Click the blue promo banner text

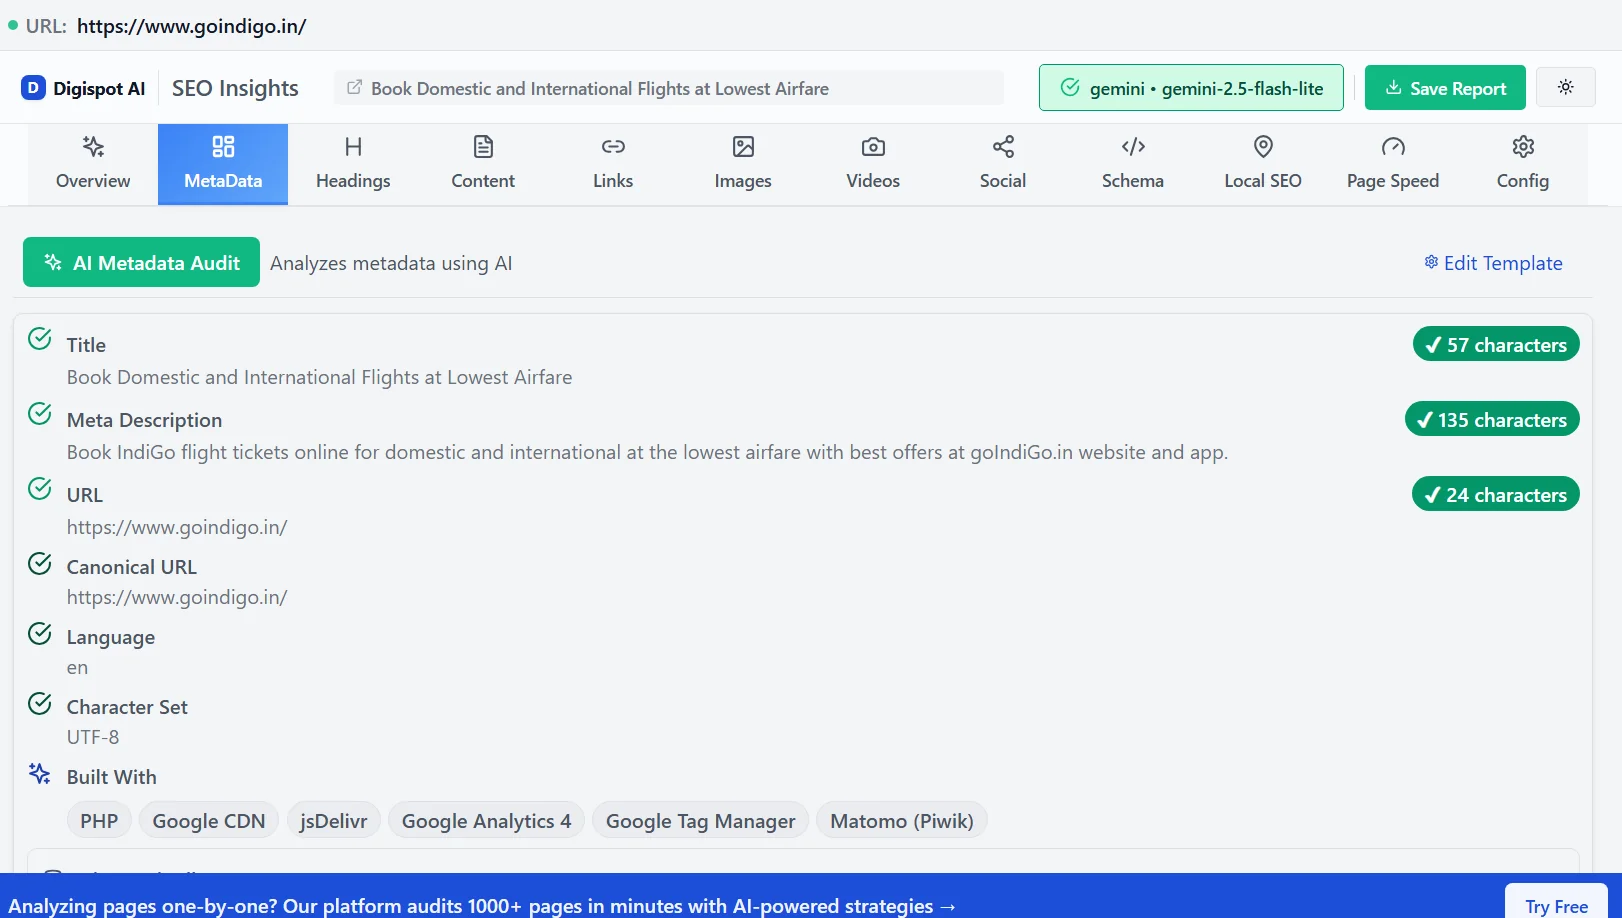click(483, 906)
